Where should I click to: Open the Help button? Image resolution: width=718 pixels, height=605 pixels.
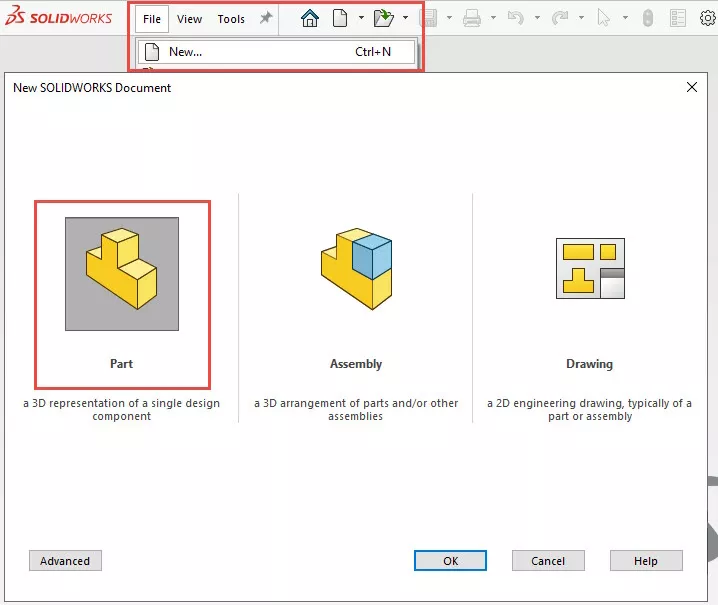(646, 561)
